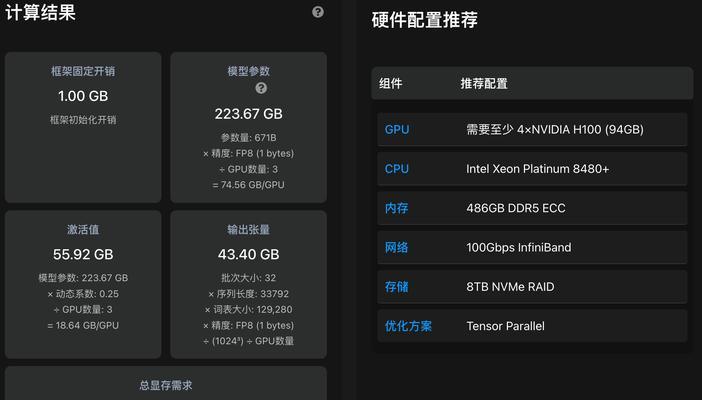Screen dimensions: 702x400
Task: Select the 223.67 GB model parameters value
Action: (248, 114)
